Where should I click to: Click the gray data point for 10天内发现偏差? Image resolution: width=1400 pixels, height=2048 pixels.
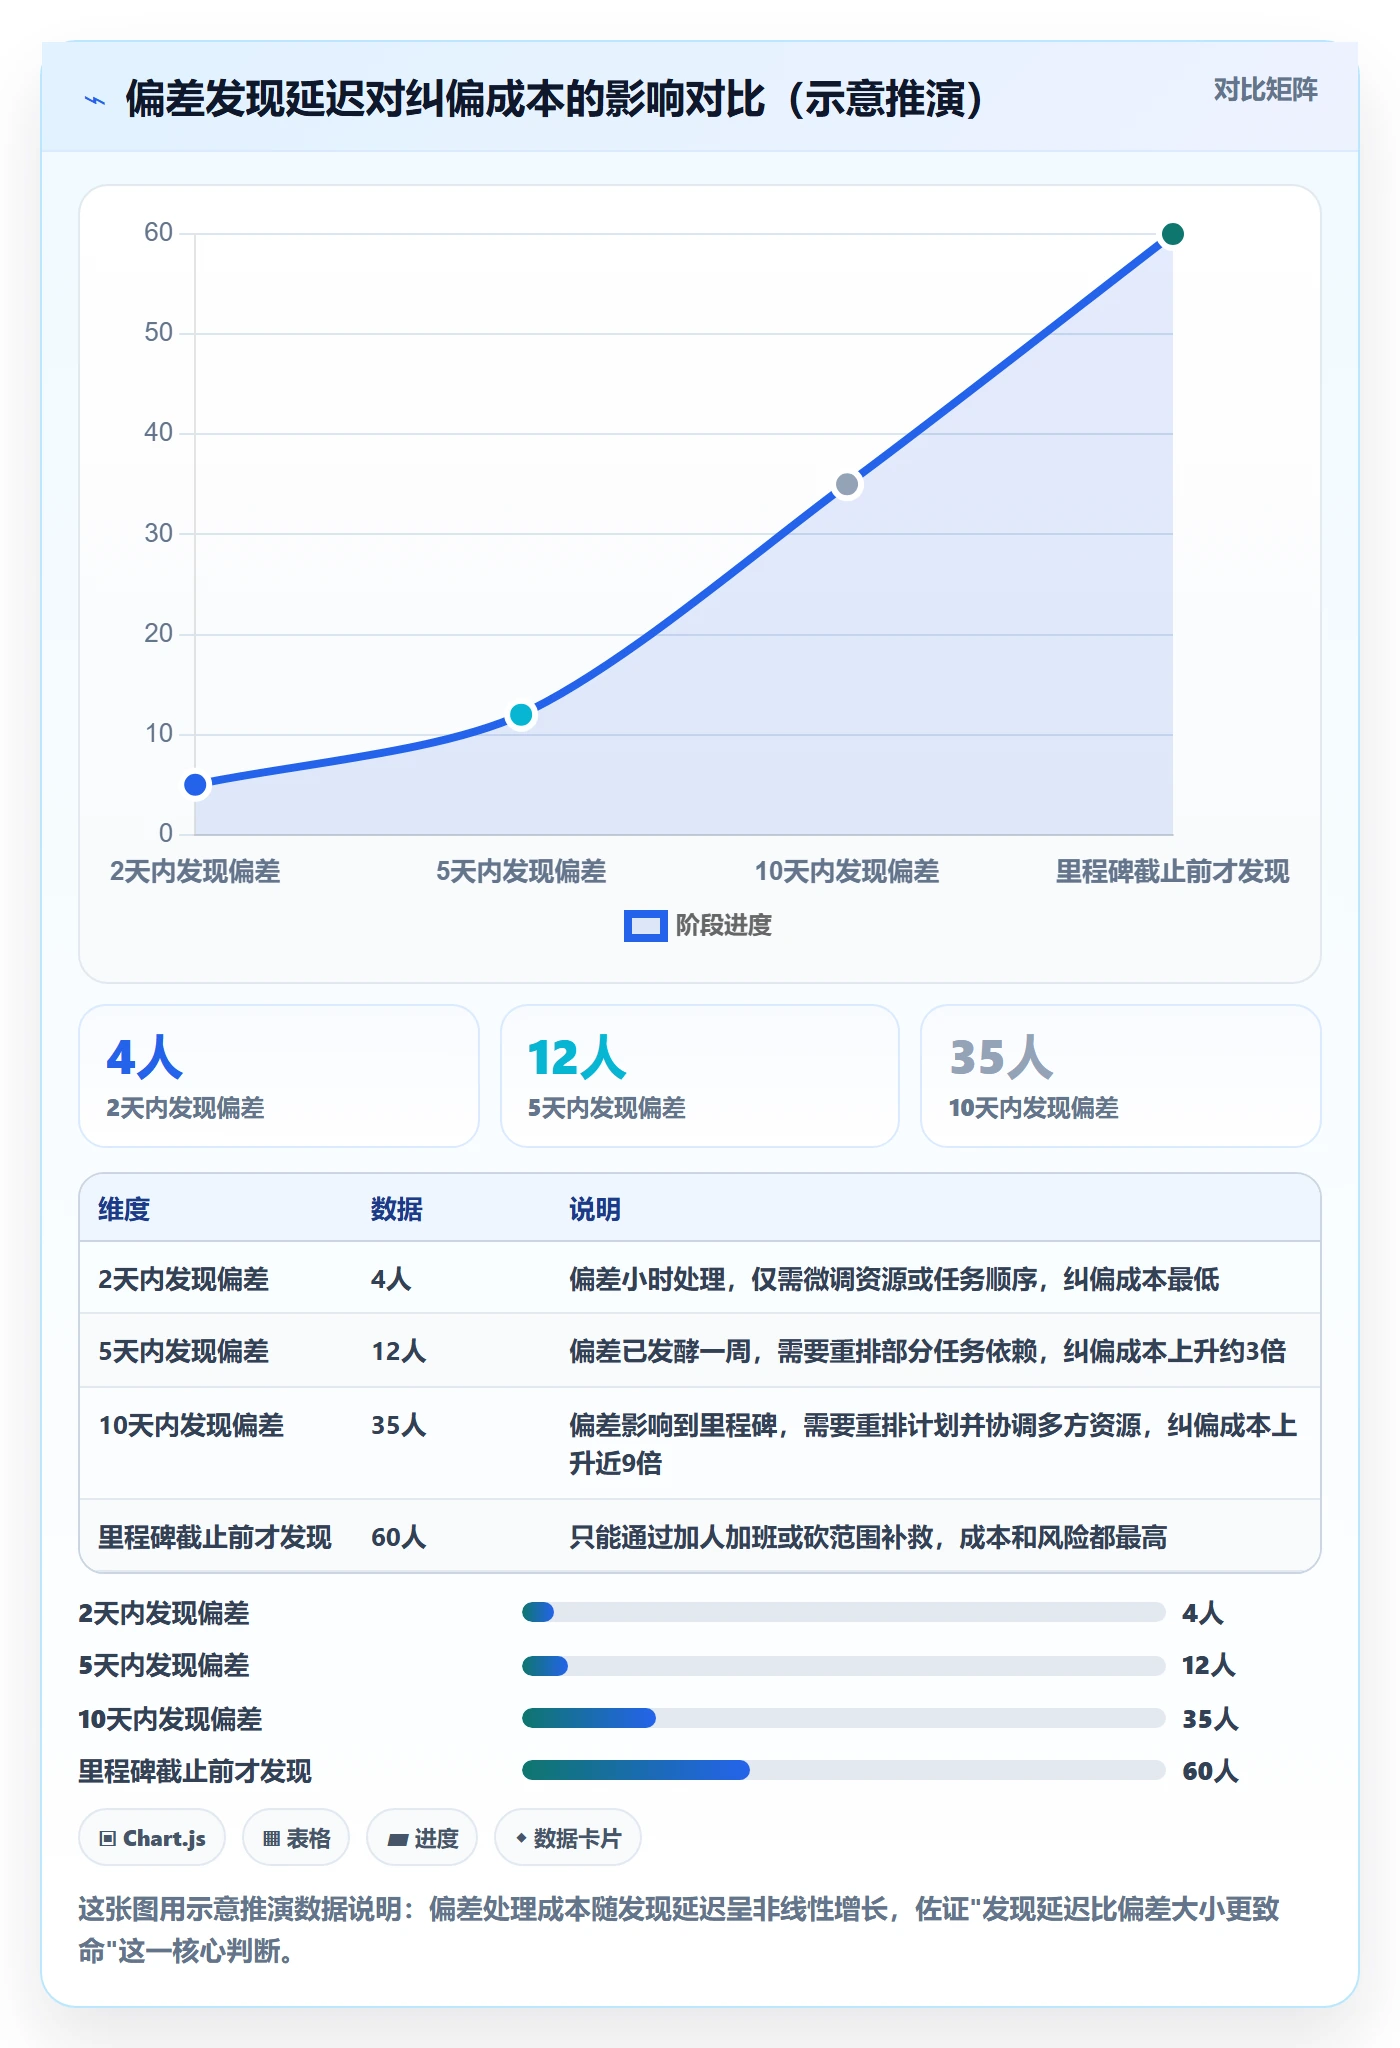point(847,485)
